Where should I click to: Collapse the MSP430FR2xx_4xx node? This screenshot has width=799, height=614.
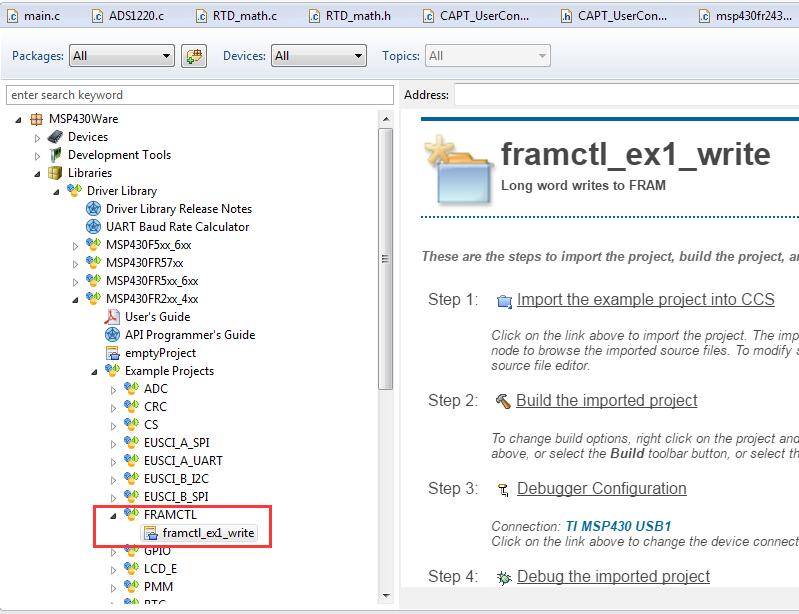tap(75, 300)
